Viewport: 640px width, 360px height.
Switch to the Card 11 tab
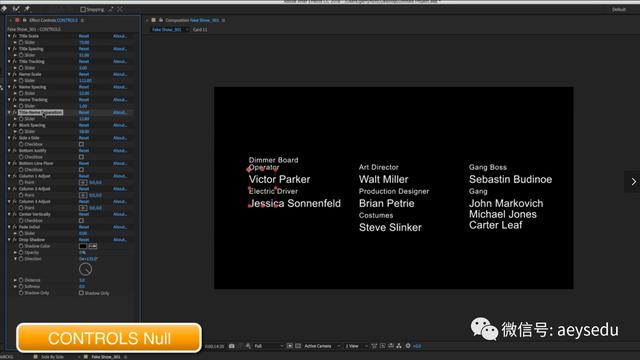coord(200,29)
